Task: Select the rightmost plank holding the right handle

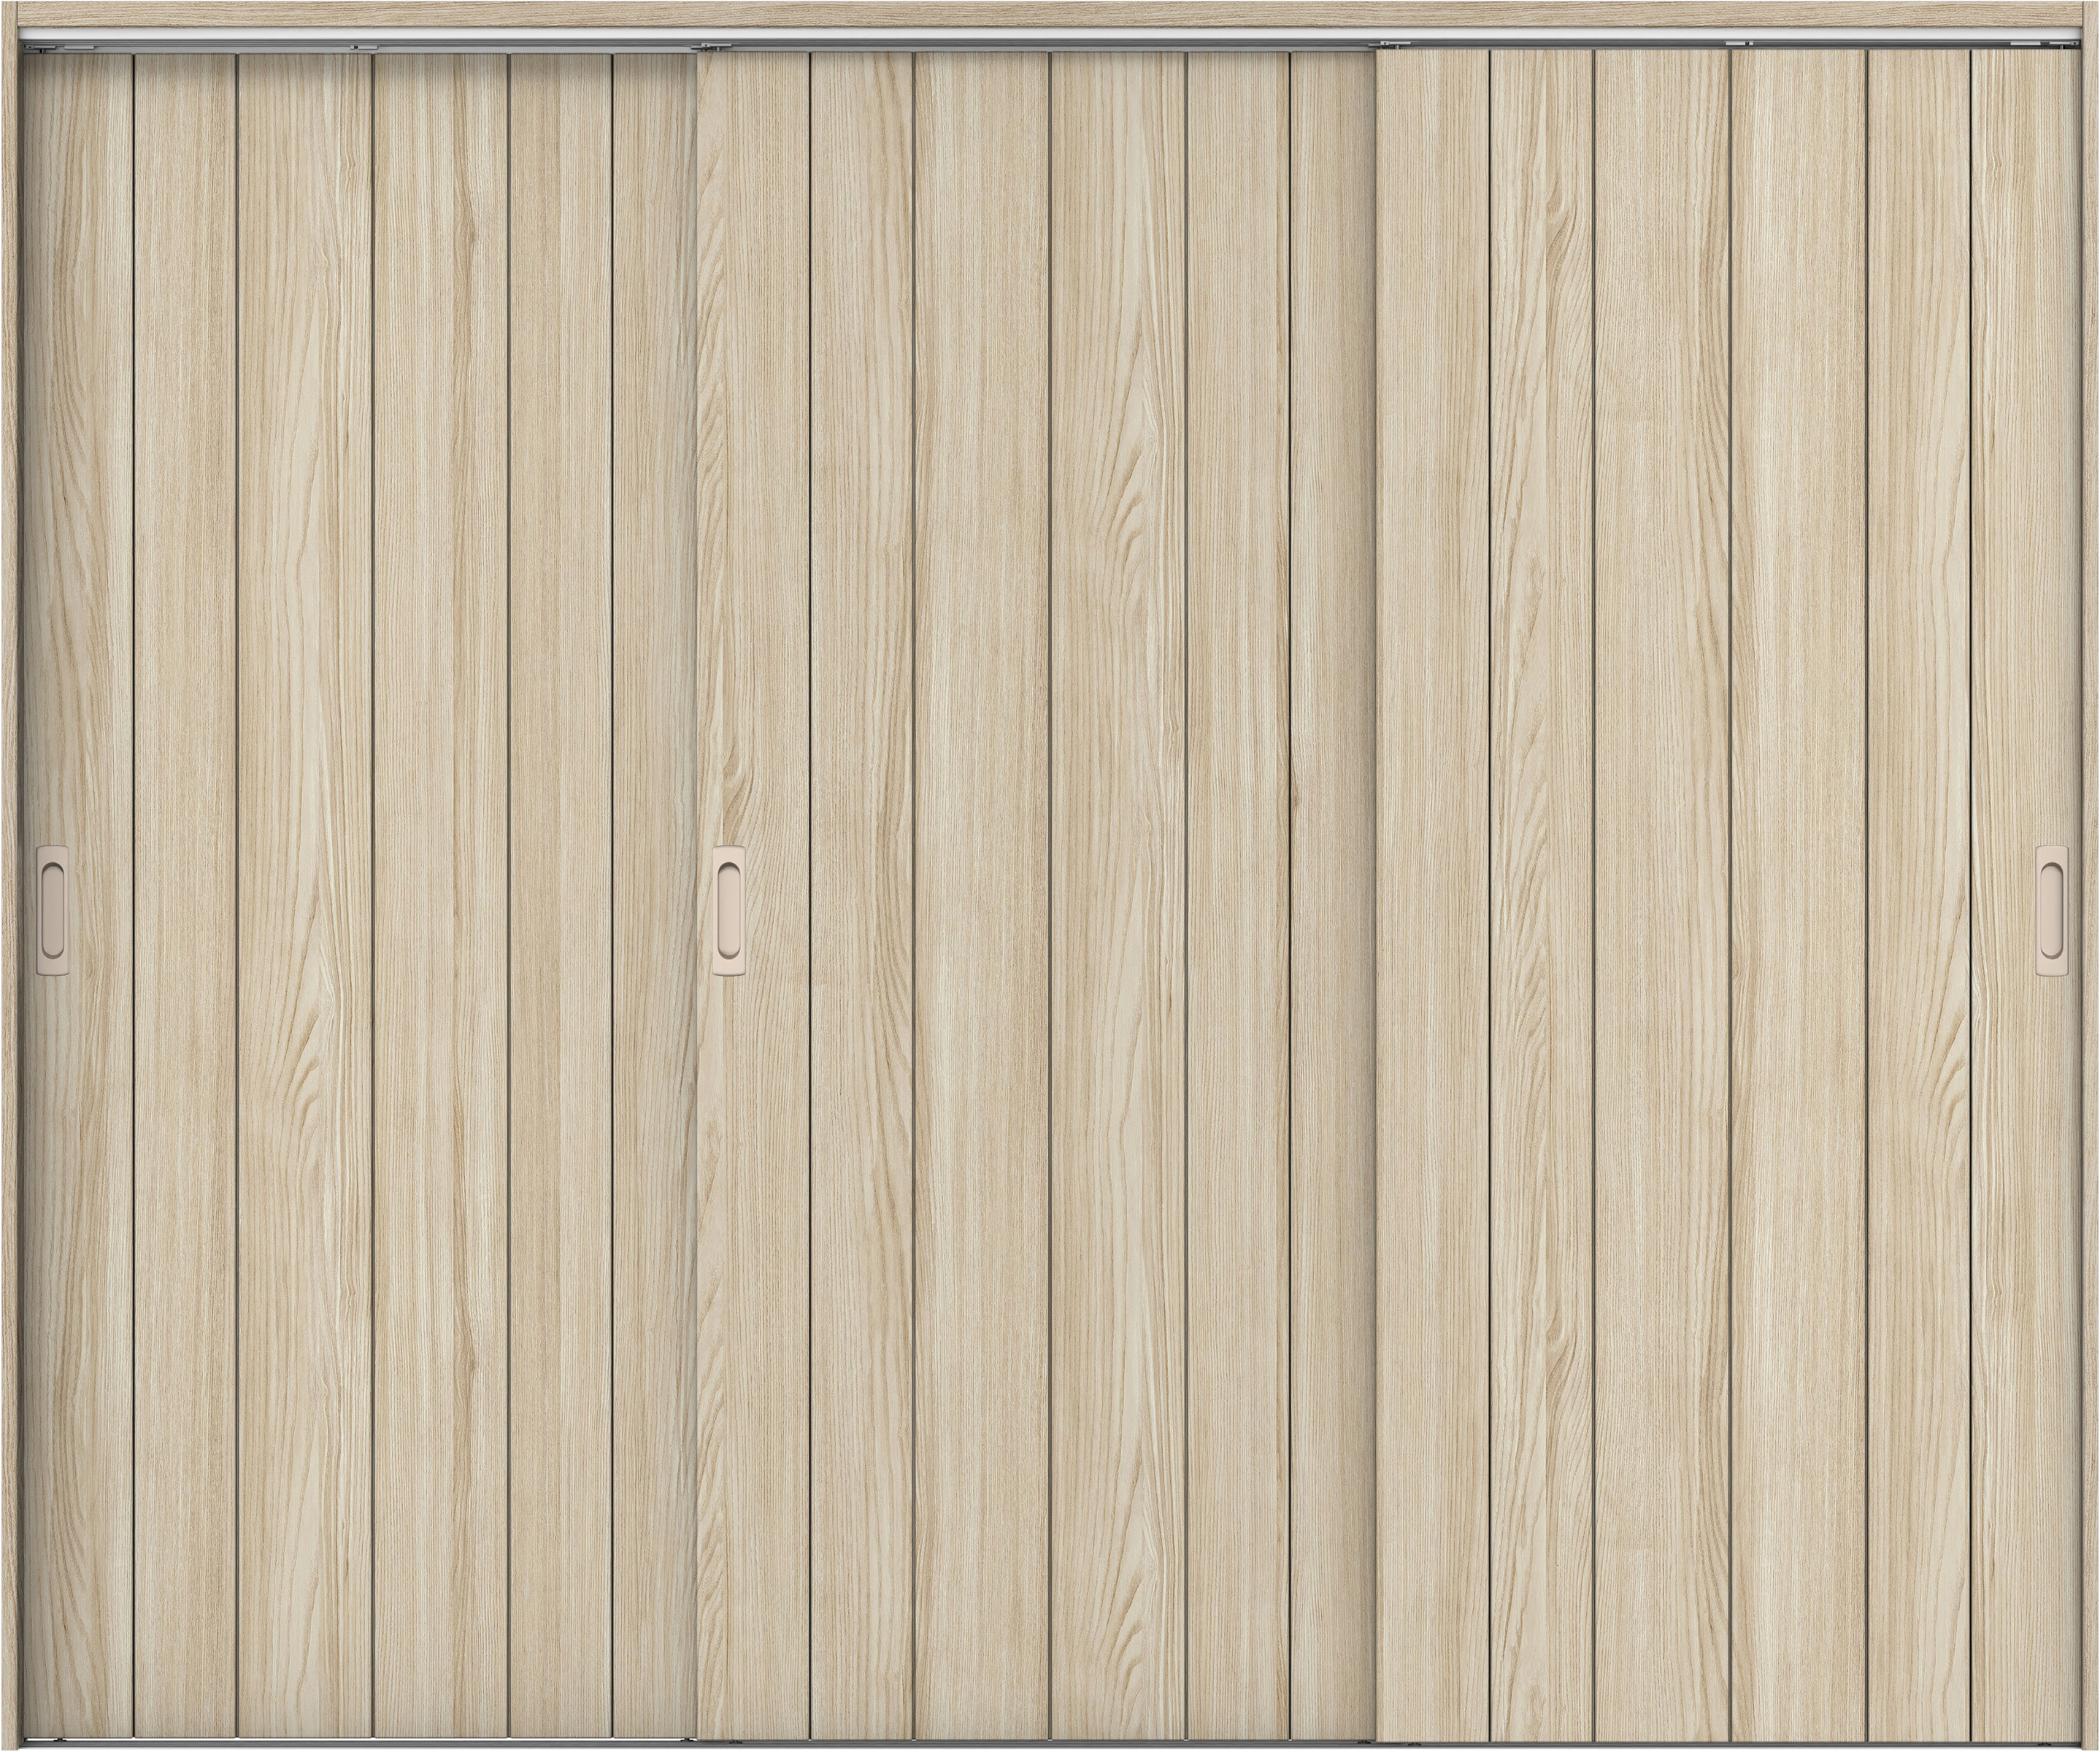Action: 2026,895
